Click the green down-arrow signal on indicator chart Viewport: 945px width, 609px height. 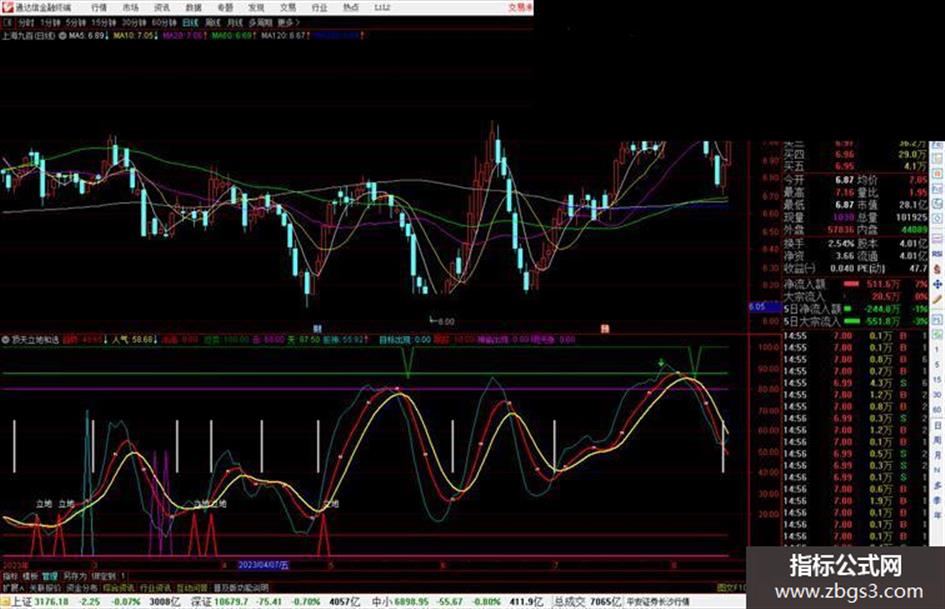tap(661, 363)
